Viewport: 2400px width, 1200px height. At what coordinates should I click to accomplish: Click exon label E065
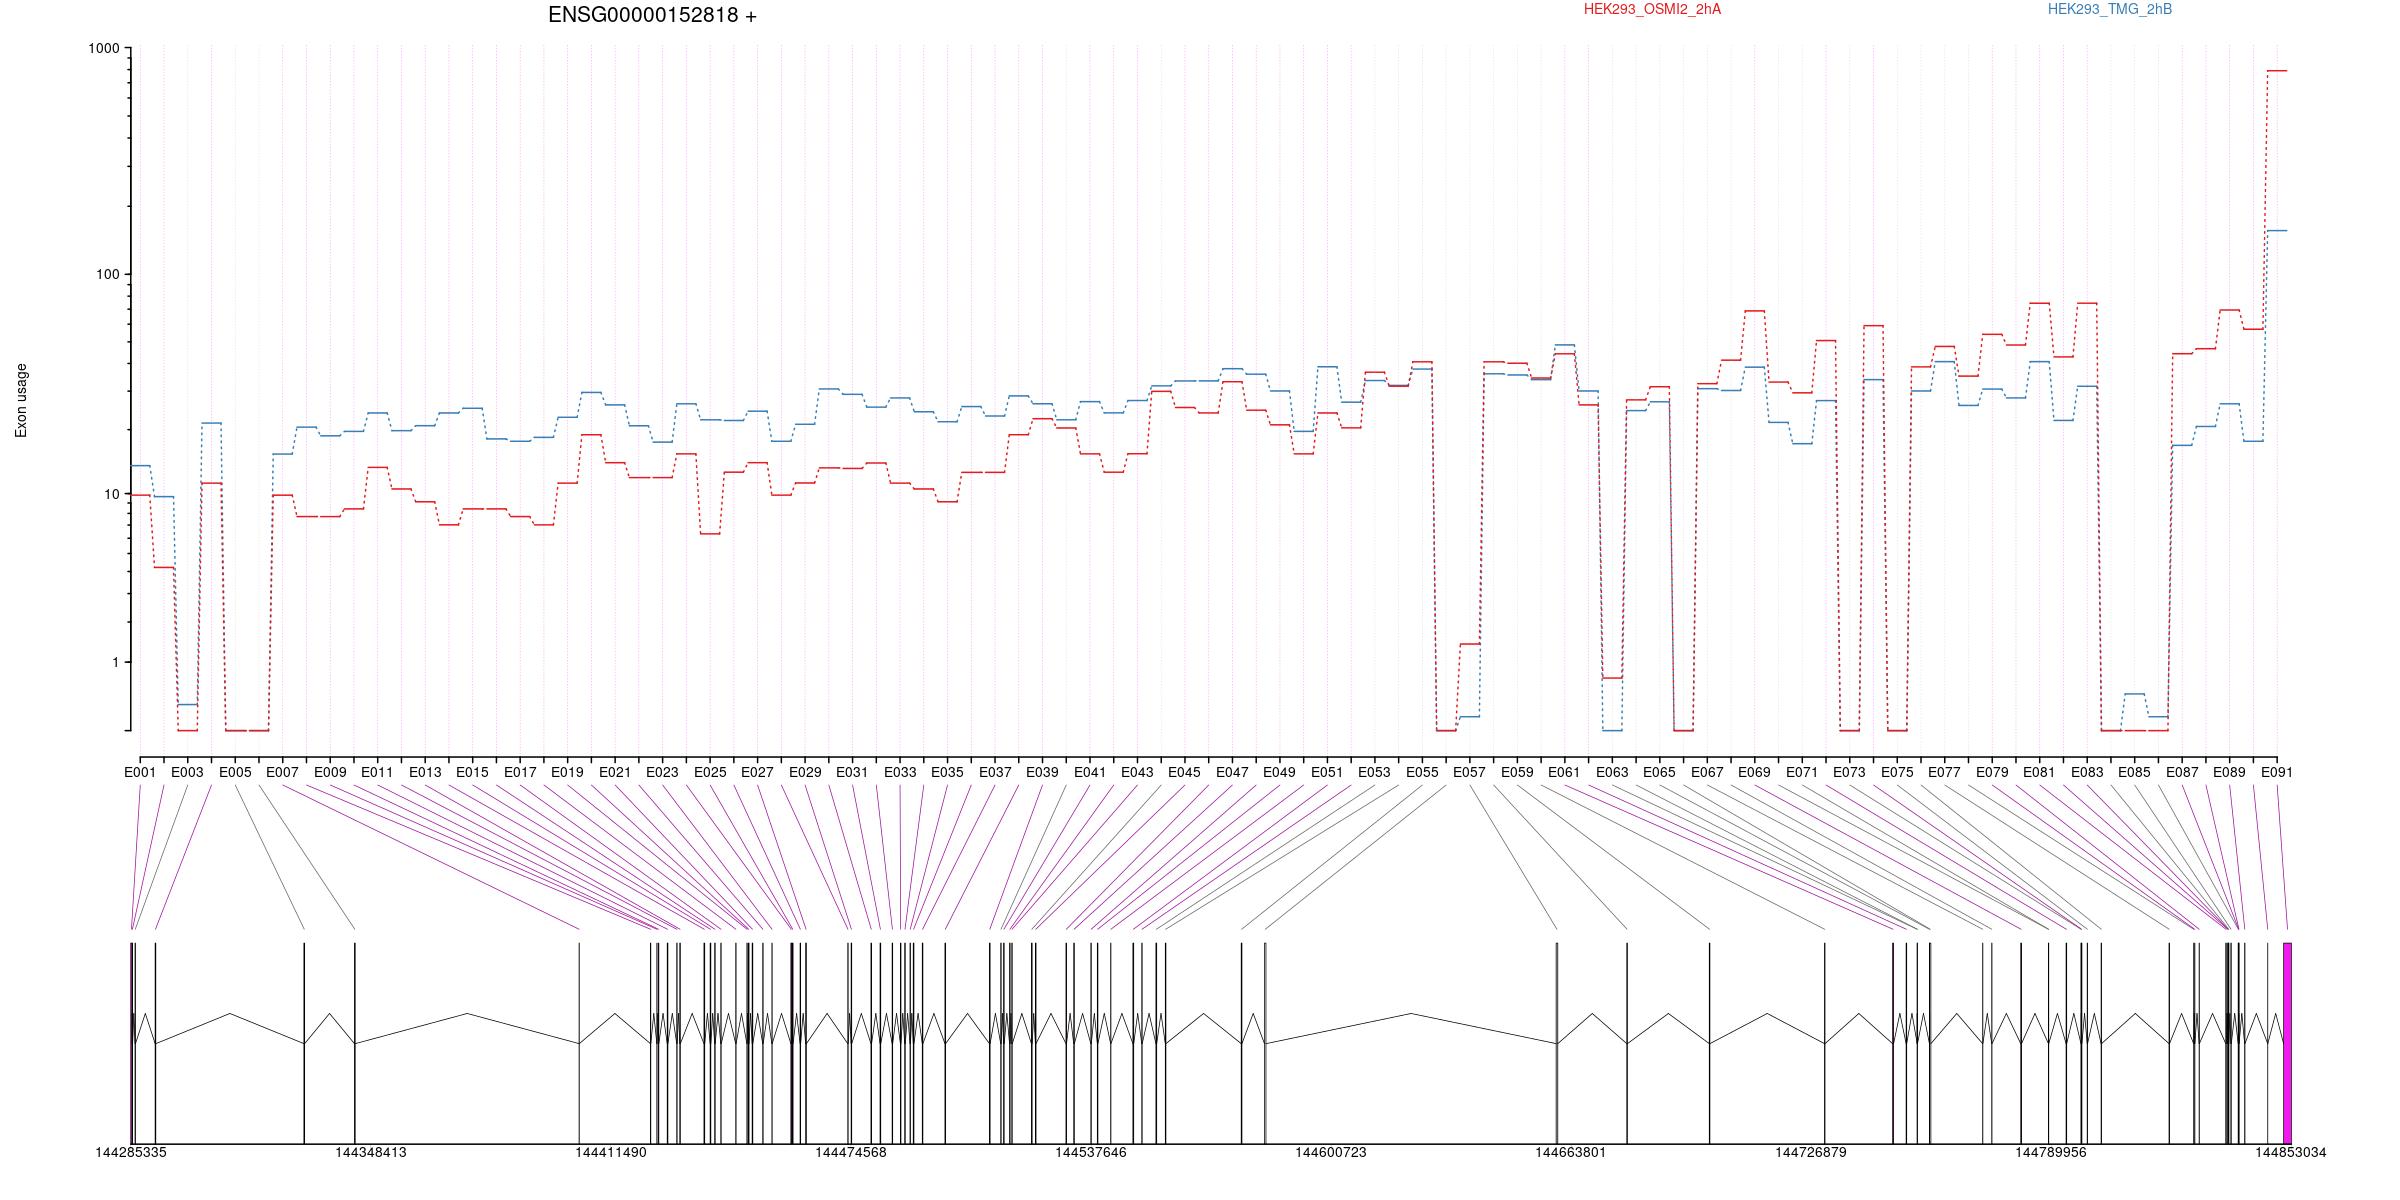click(x=1660, y=772)
